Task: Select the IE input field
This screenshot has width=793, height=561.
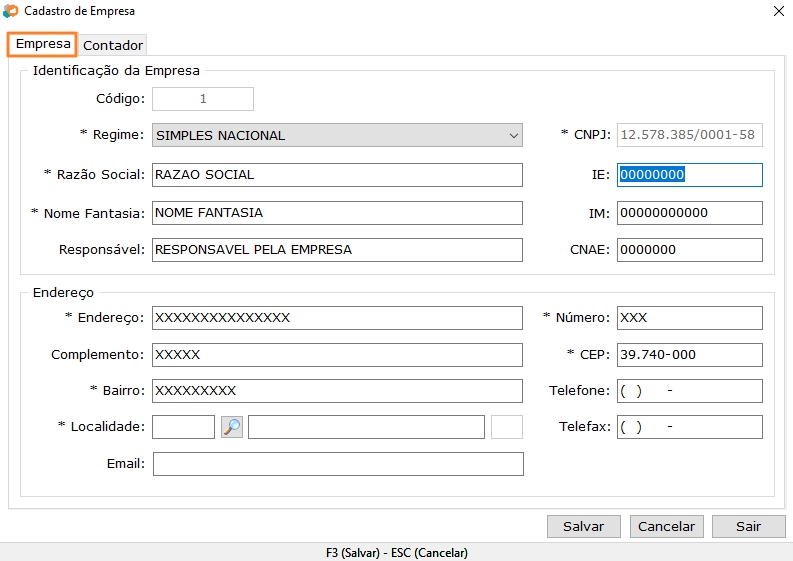Action: (690, 175)
